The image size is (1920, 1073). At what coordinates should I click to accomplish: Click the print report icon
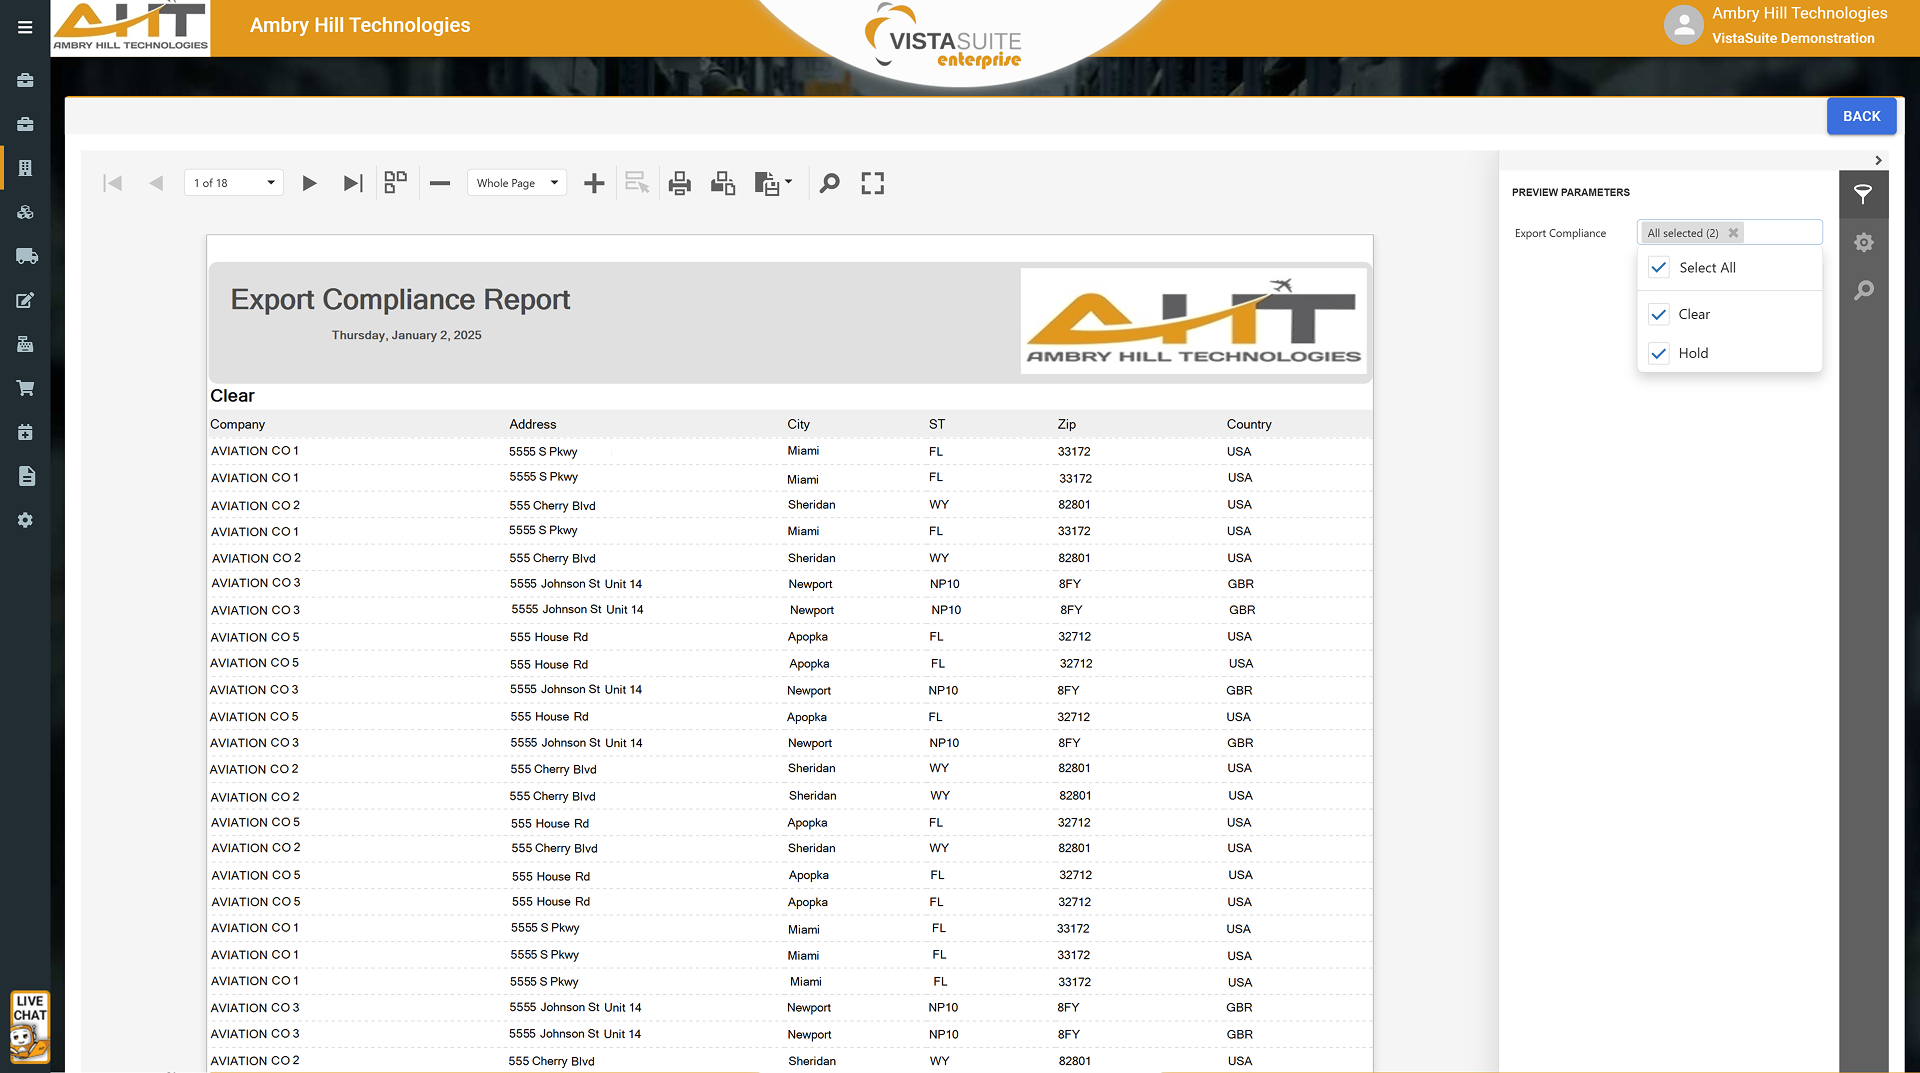[680, 183]
